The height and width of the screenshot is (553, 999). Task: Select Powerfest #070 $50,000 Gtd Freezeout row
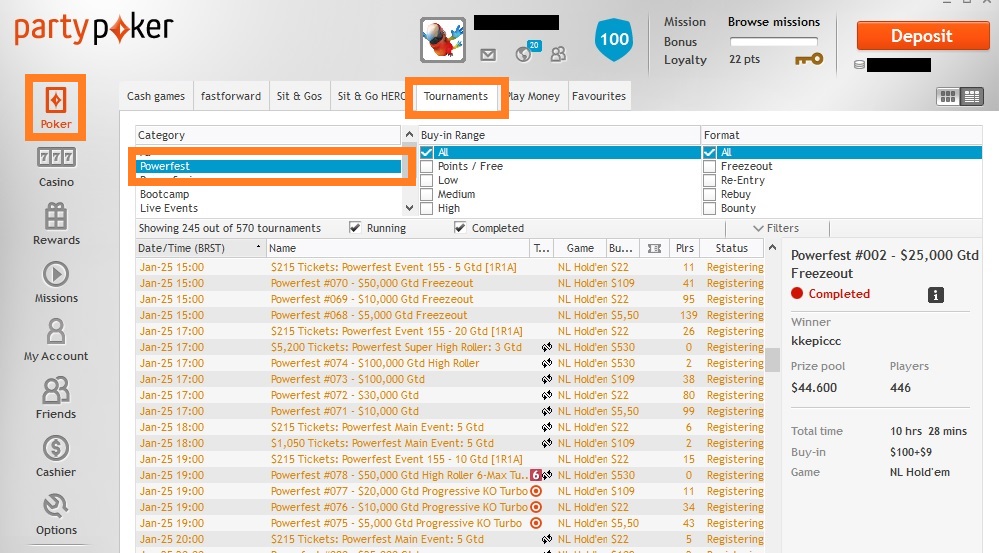coord(450,283)
